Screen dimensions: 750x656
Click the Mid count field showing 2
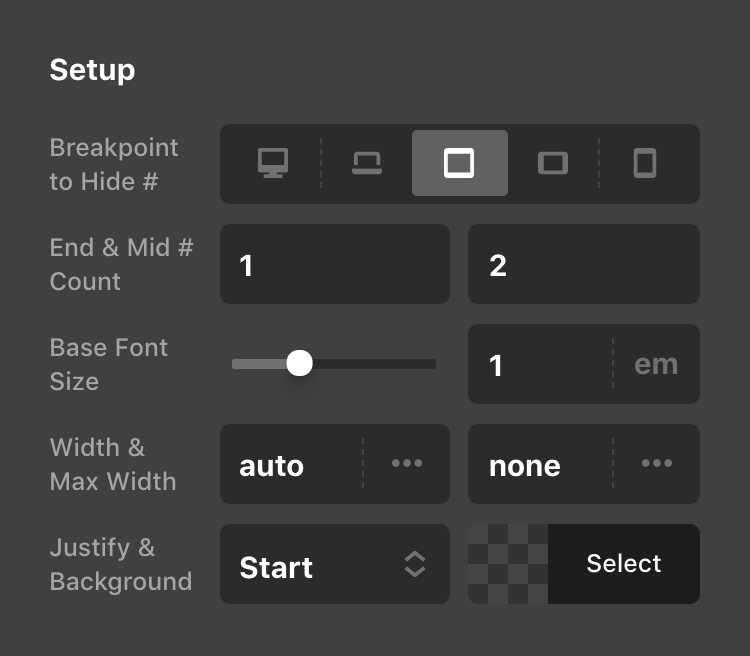pos(584,264)
